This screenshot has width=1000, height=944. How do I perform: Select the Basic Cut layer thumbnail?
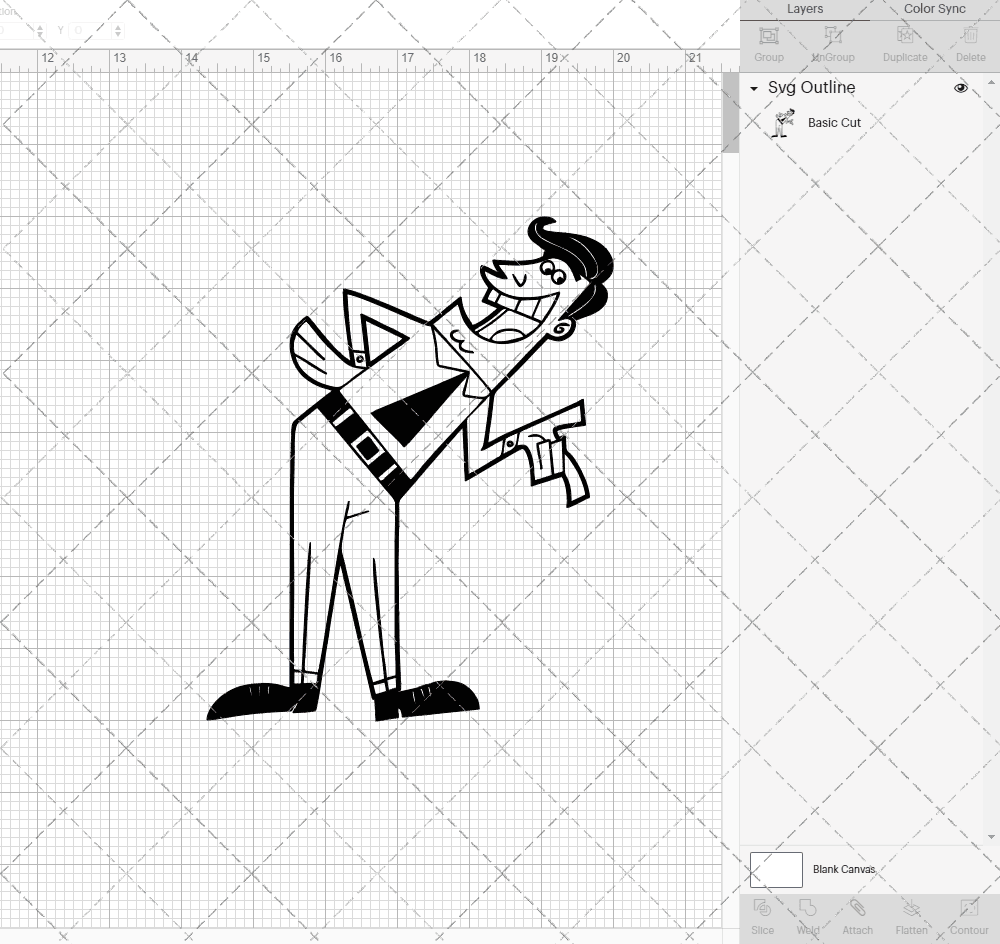[x=783, y=122]
